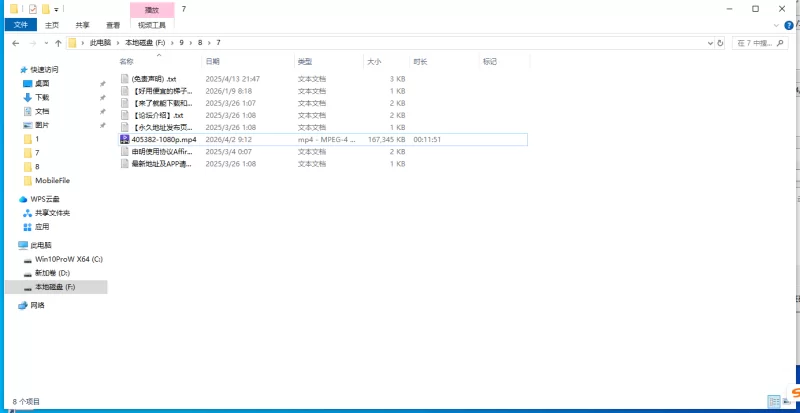Select Win10ProW X64 (C:) drive in sidebar
This screenshot has width=800, height=413.
pyautogui.click(x=68, y=258)
